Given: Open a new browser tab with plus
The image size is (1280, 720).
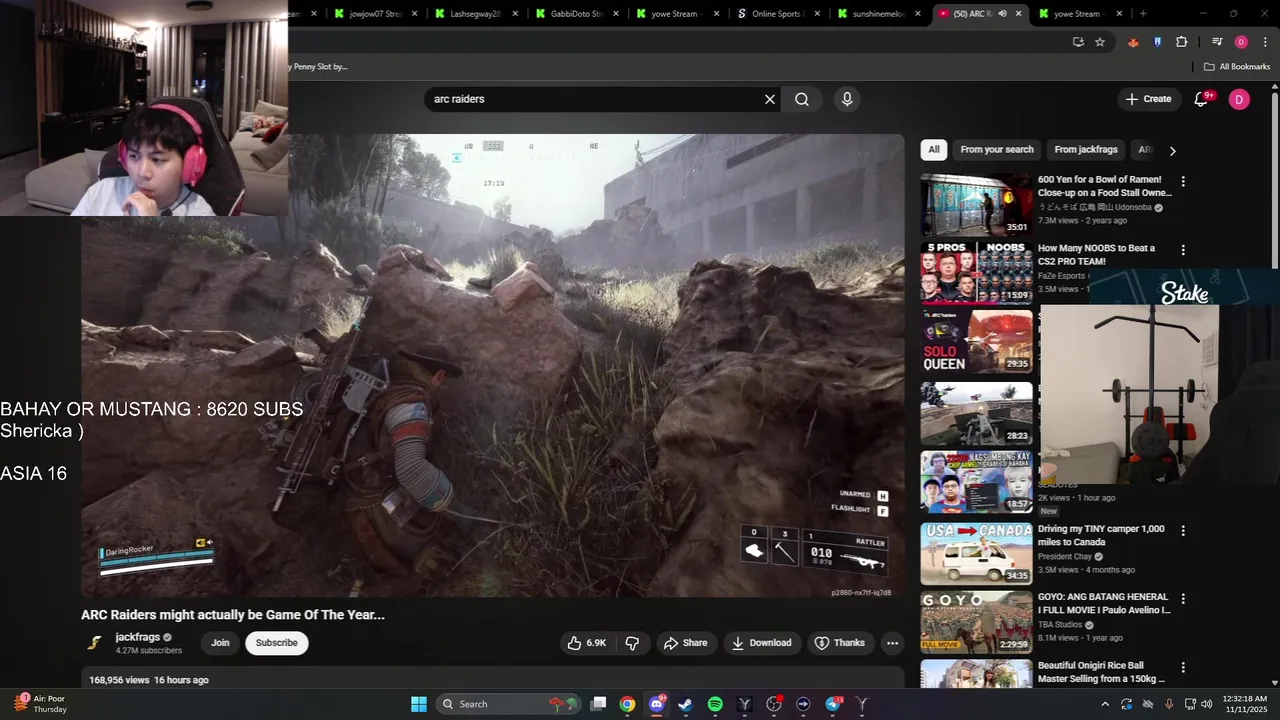Looking at the screenshot, I should [x=1143, y=14].
